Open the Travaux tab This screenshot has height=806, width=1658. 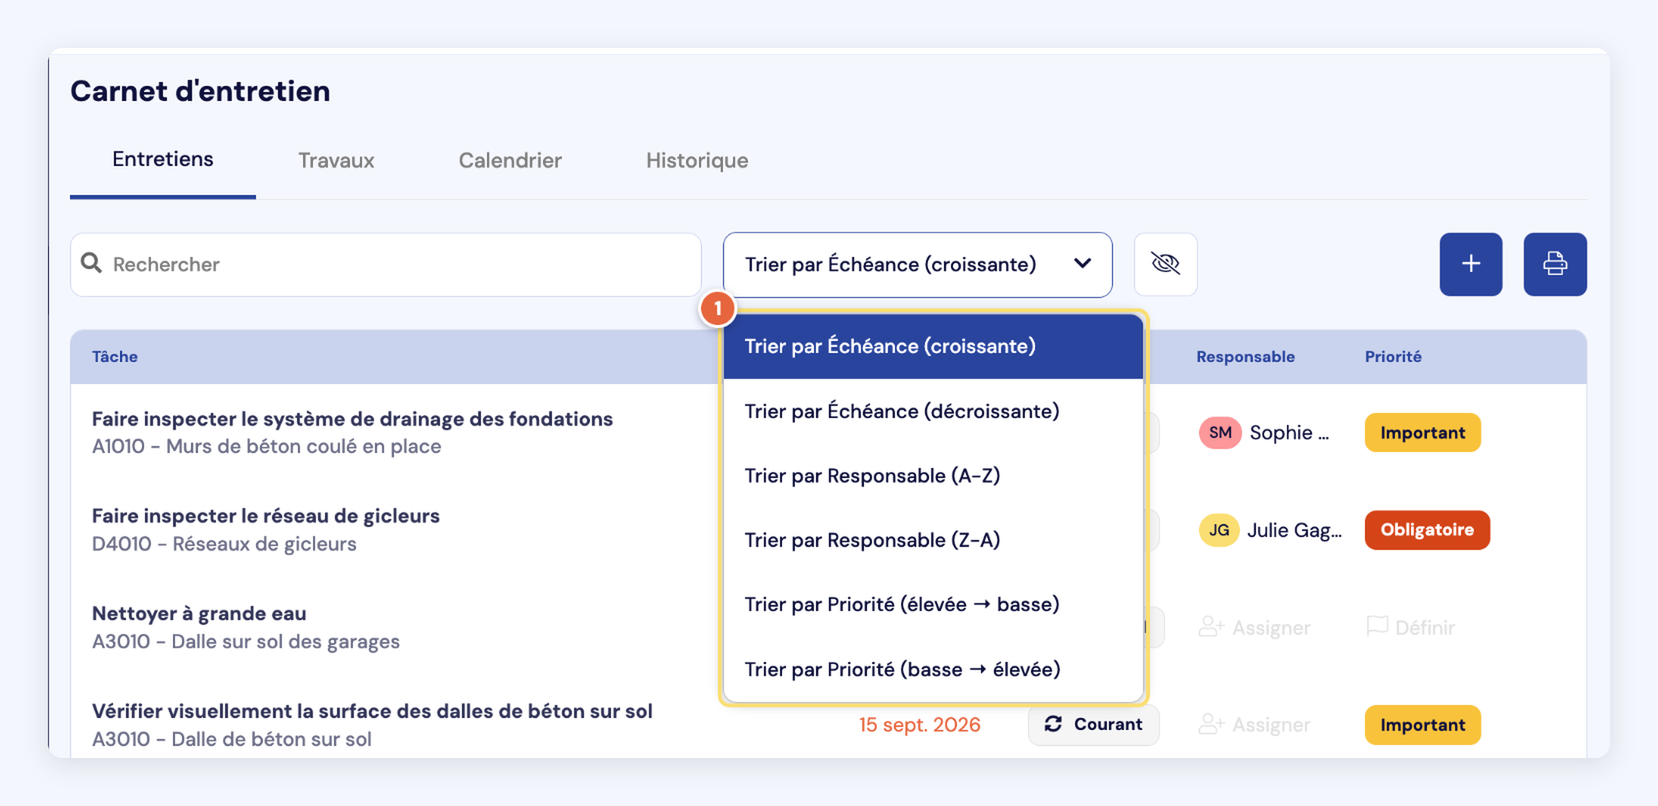[336, 160]
